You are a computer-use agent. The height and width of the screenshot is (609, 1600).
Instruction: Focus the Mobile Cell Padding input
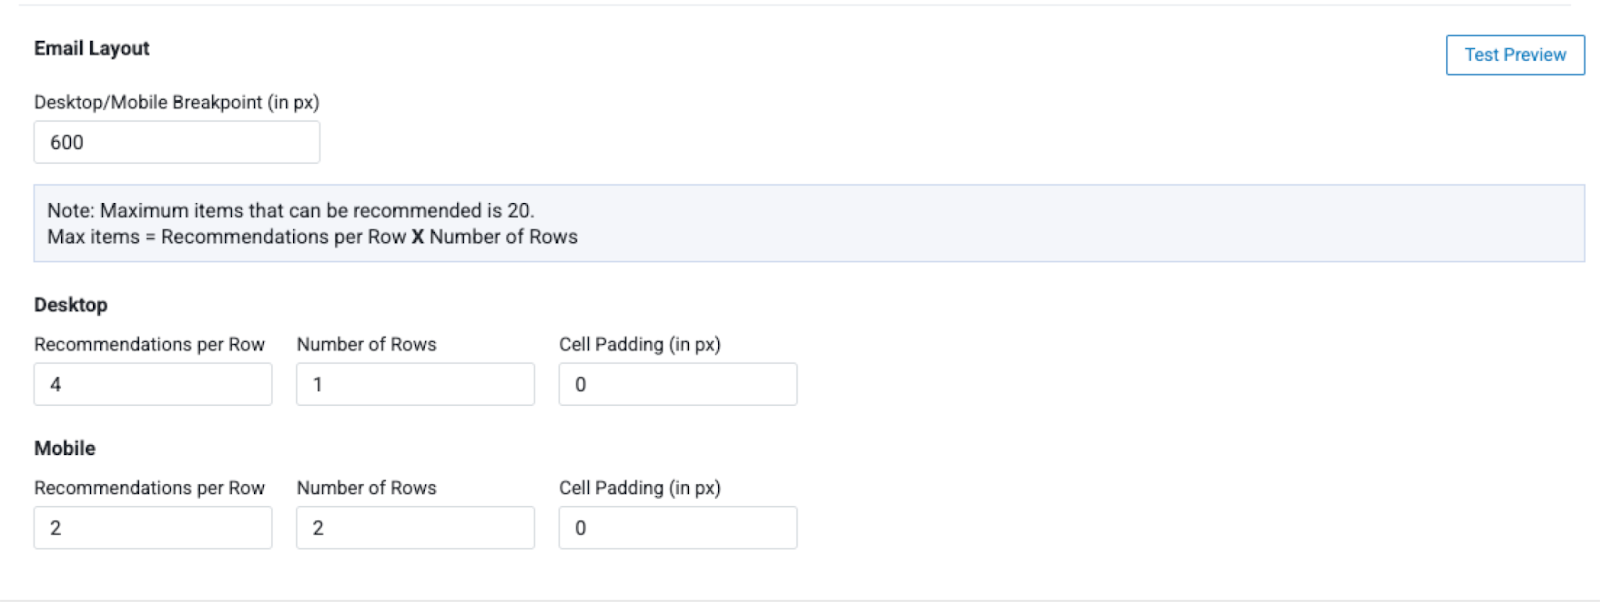[x=677, y=528]
